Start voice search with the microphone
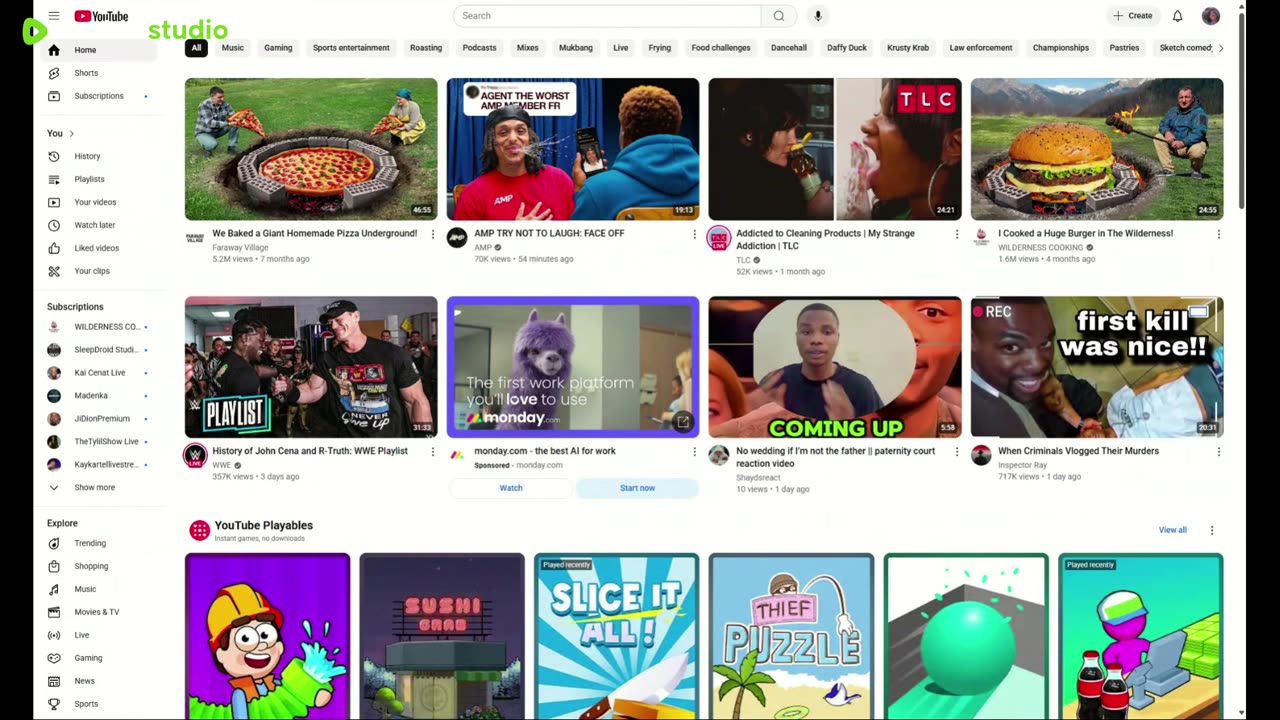 818,16
